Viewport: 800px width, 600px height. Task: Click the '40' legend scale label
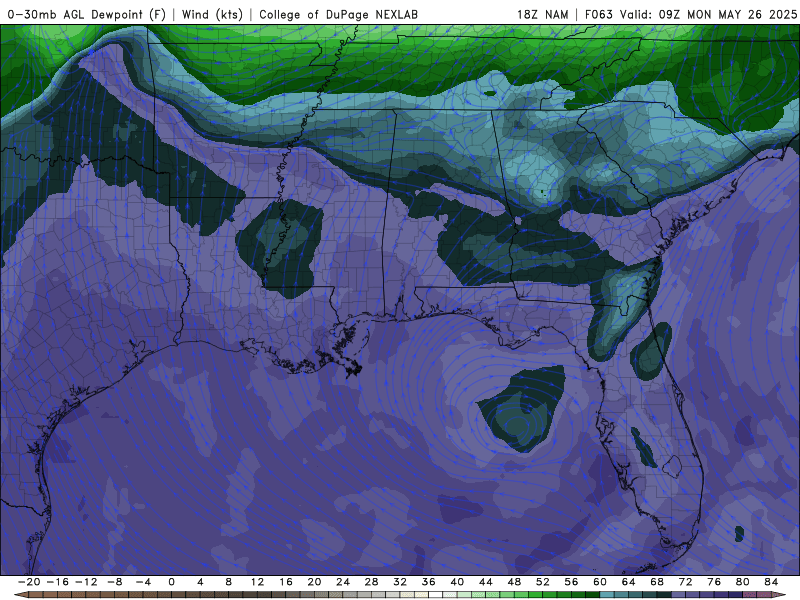(x=457, y=582)
